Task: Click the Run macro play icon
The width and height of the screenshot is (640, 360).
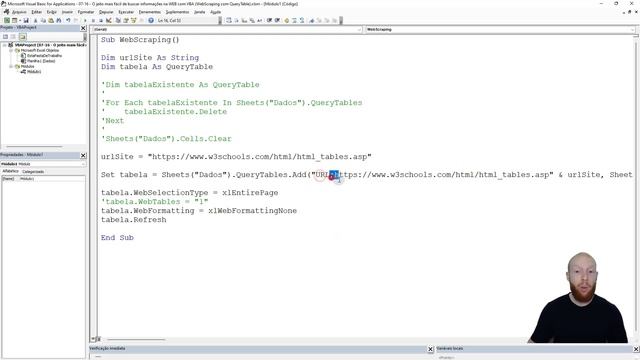Action: coord(85,20)
